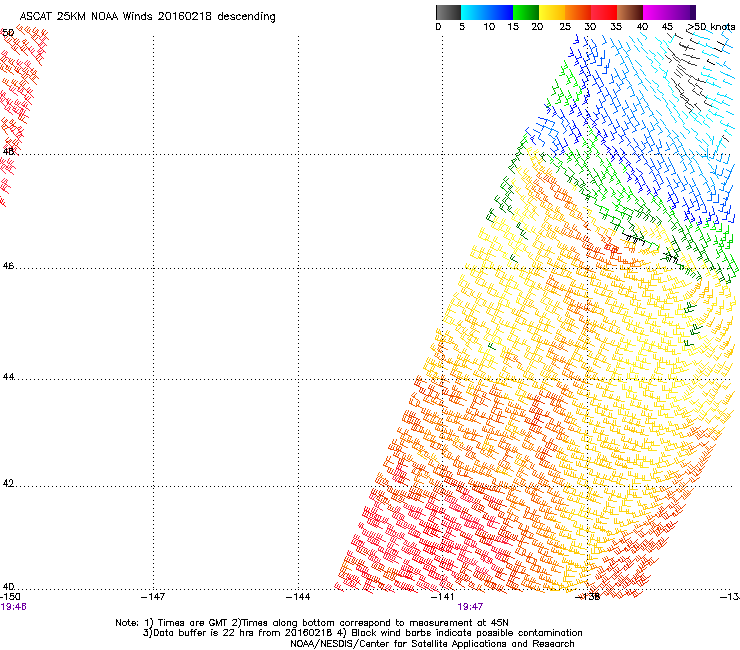
Task: Click the purple 19:47 timestamp
Action: 470,607
